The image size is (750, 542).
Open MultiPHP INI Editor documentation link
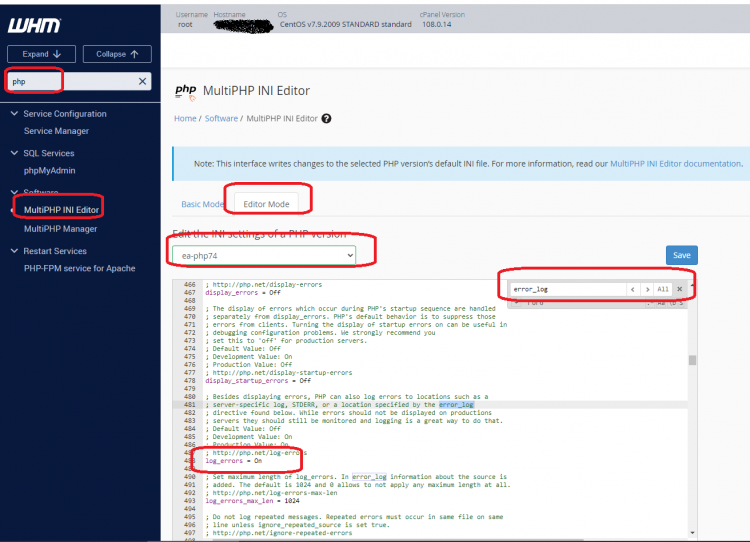point(675,163)
